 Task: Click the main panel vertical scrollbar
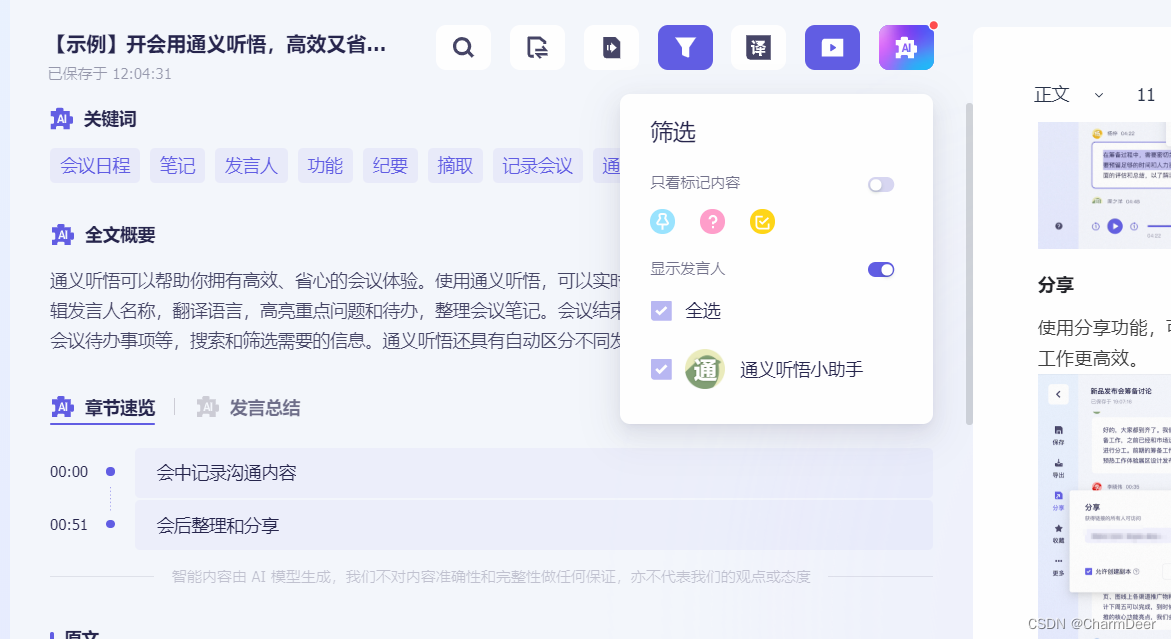[x=969, y=264]
